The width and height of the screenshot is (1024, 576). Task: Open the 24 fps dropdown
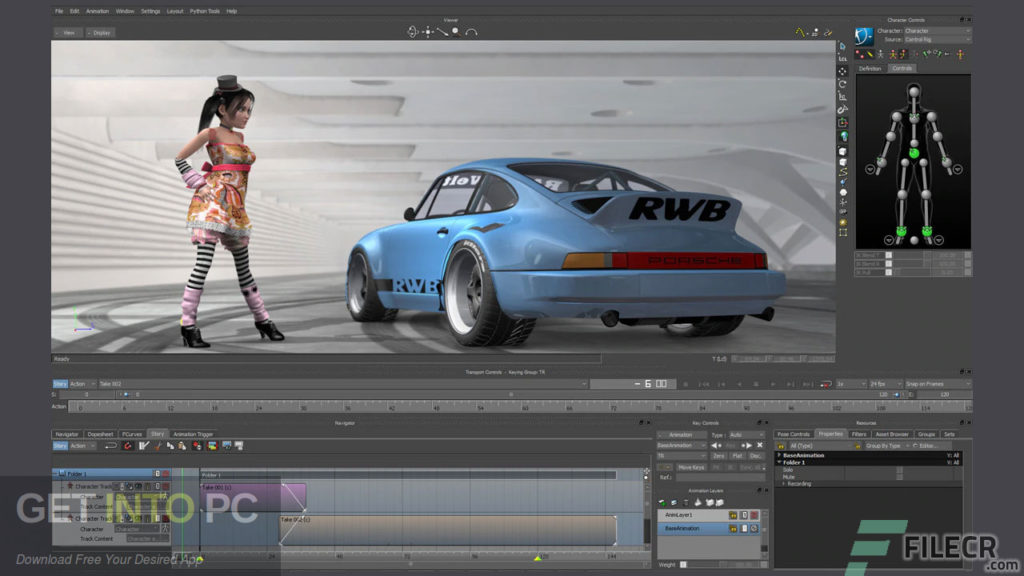point(888,384)
